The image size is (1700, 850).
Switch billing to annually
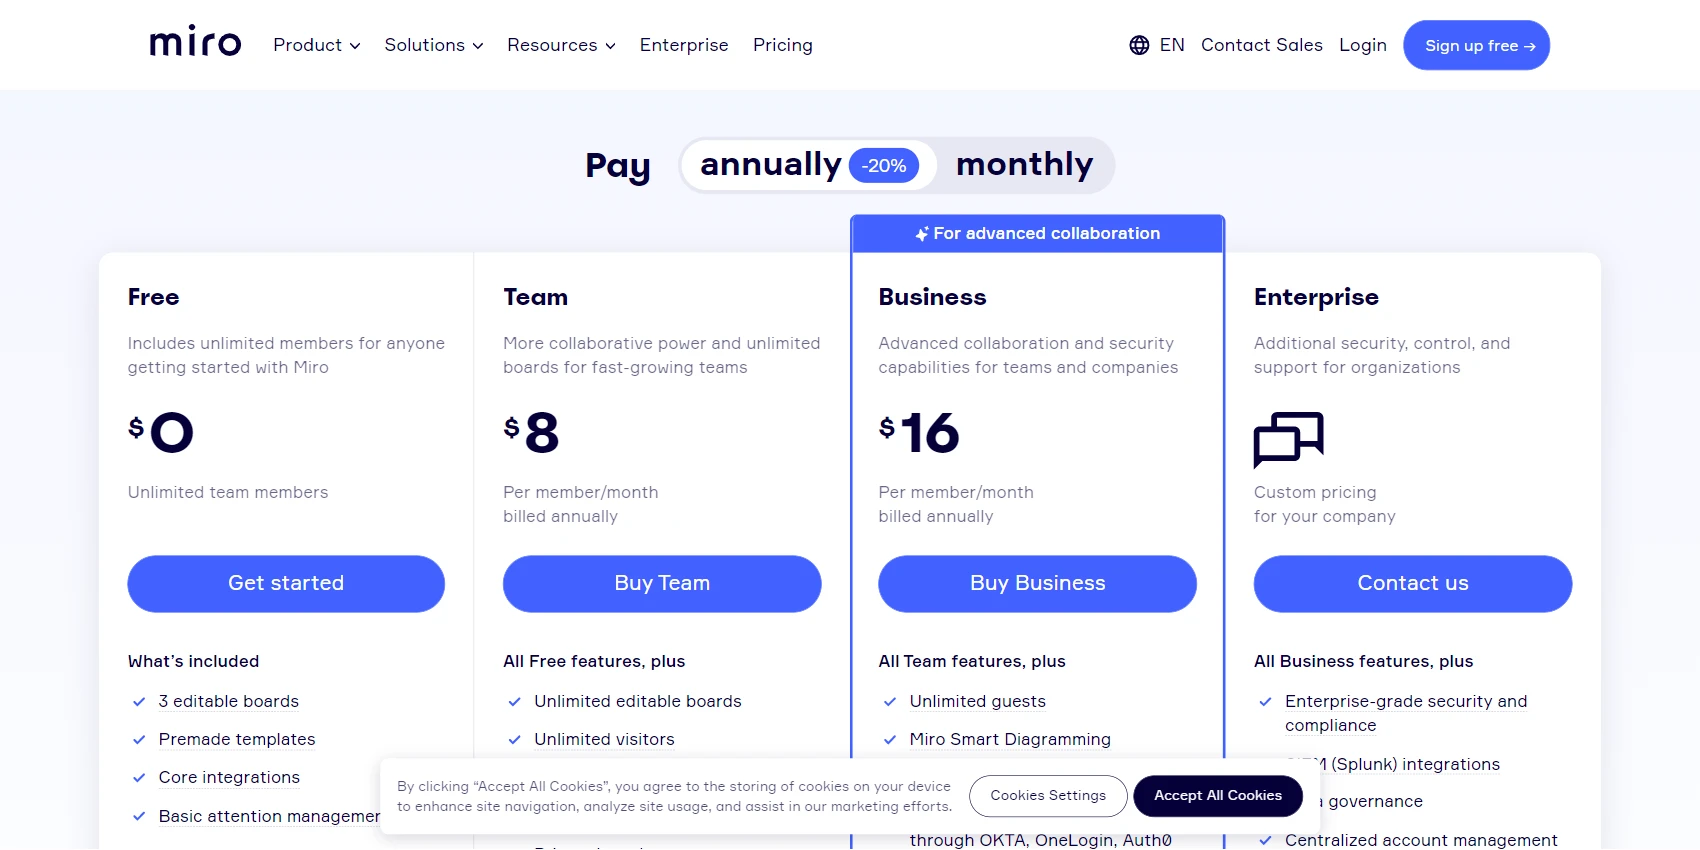[x=770, y=165]
